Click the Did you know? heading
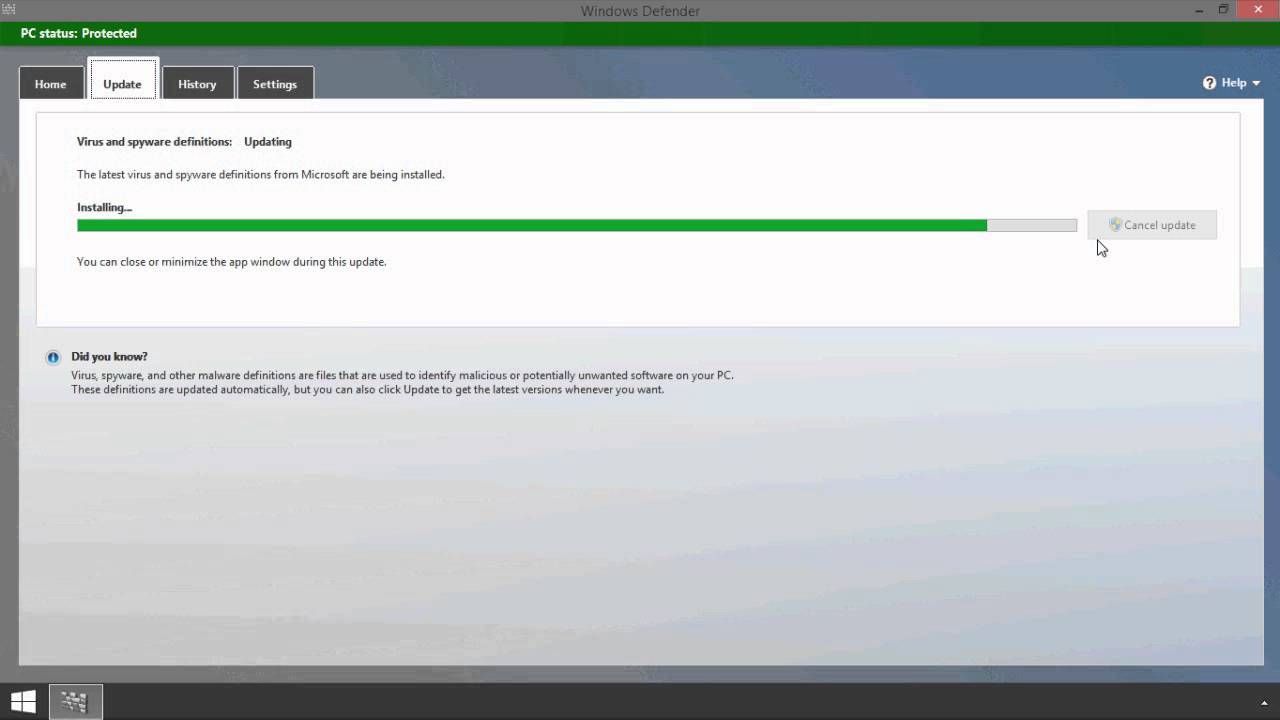 (109, 356)
